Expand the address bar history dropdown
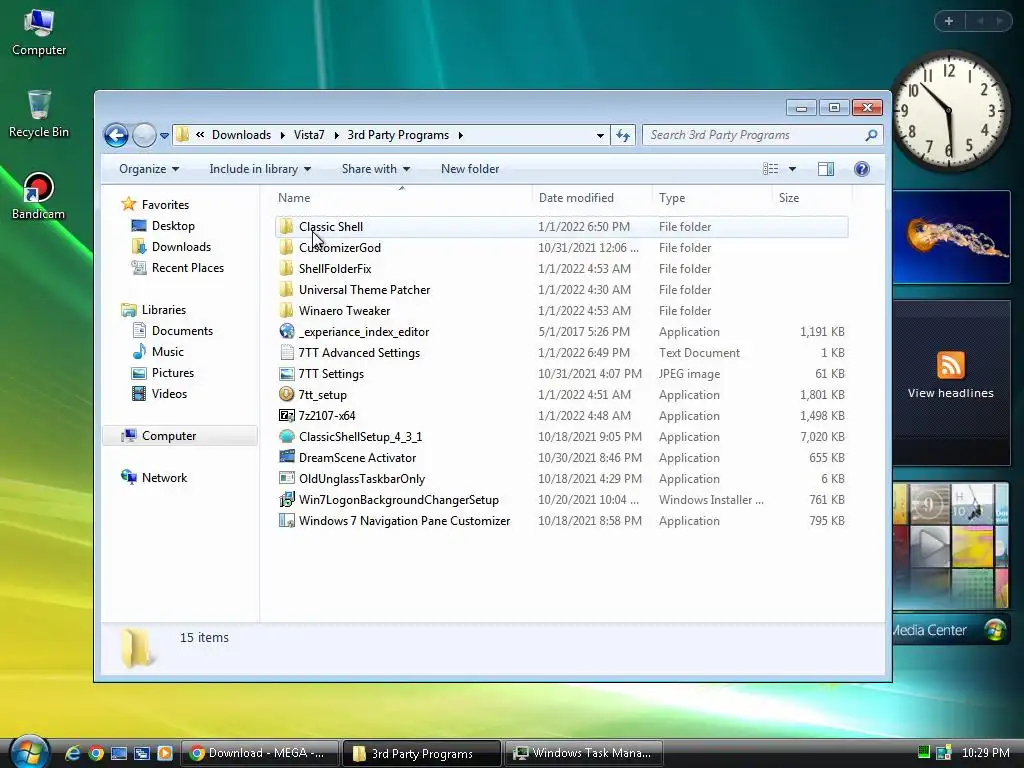The height and width of the screenshot is (768, 1024). pos(600,135)
